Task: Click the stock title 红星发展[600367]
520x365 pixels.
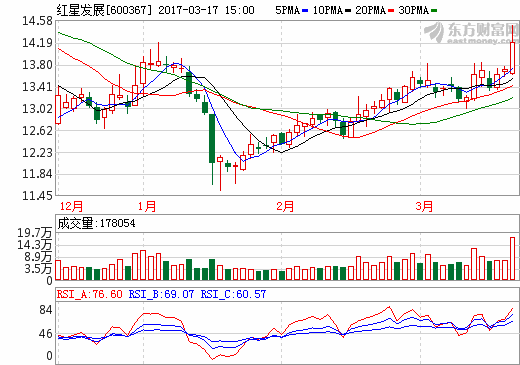Action: click(104, 10)
